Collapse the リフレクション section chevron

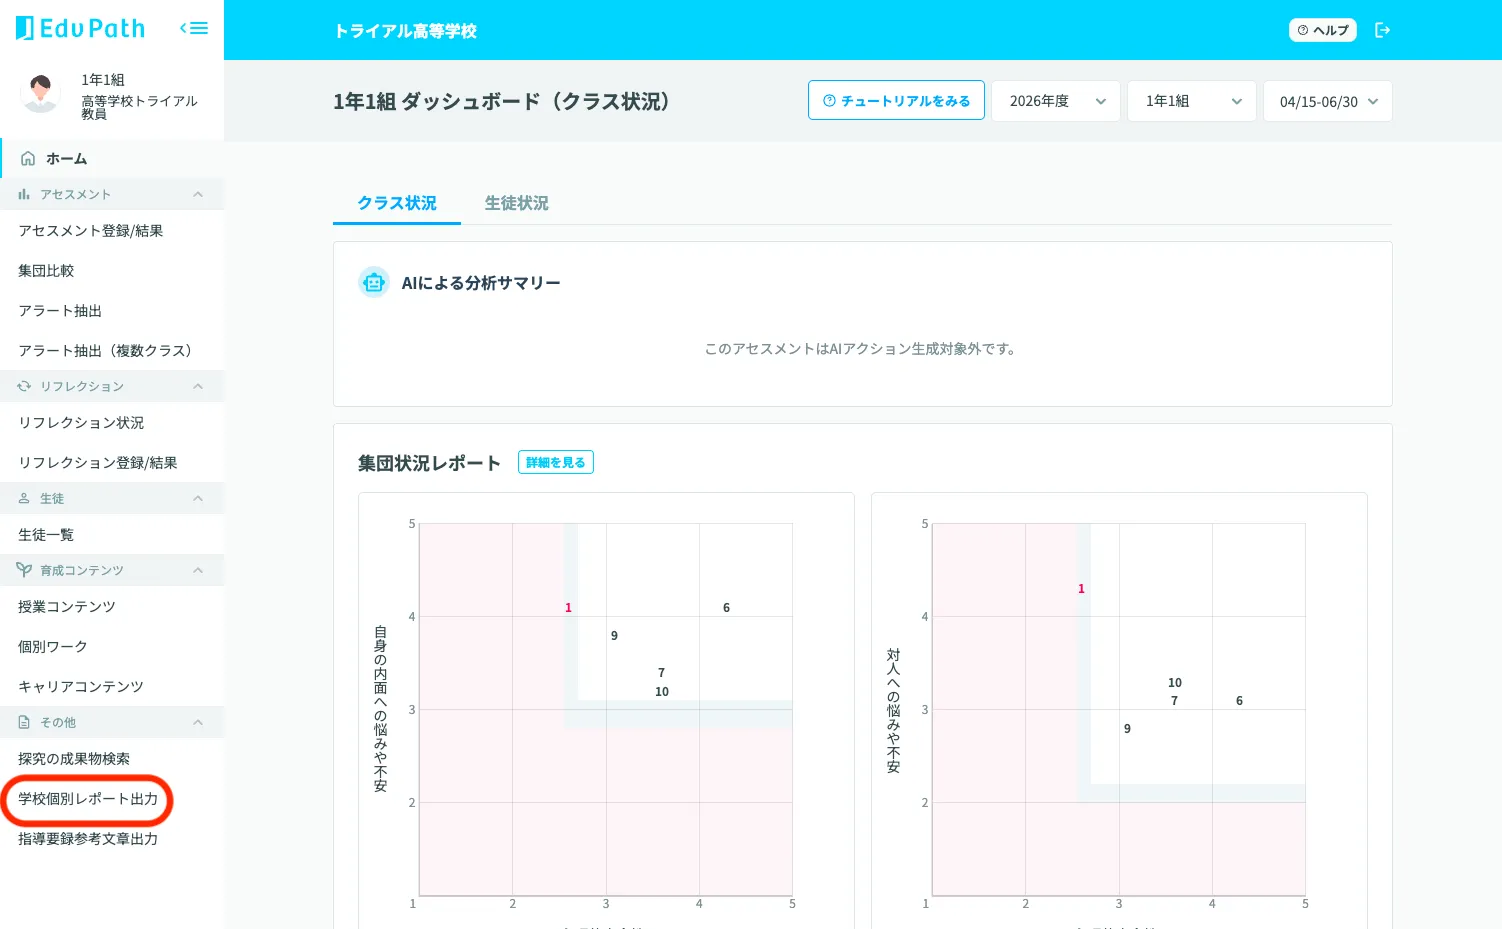pyautogui.click(x=198, y=386)
